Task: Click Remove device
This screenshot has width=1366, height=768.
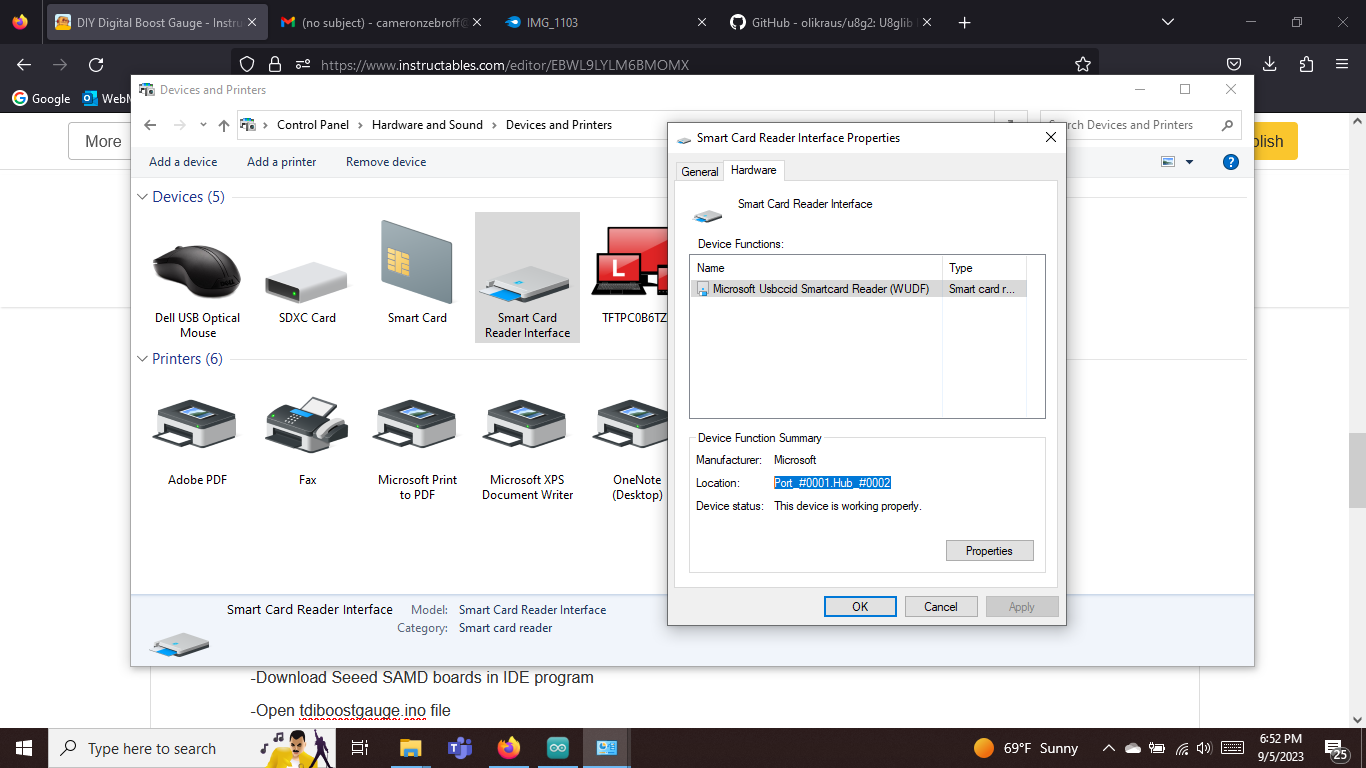Action: point(386,162)
